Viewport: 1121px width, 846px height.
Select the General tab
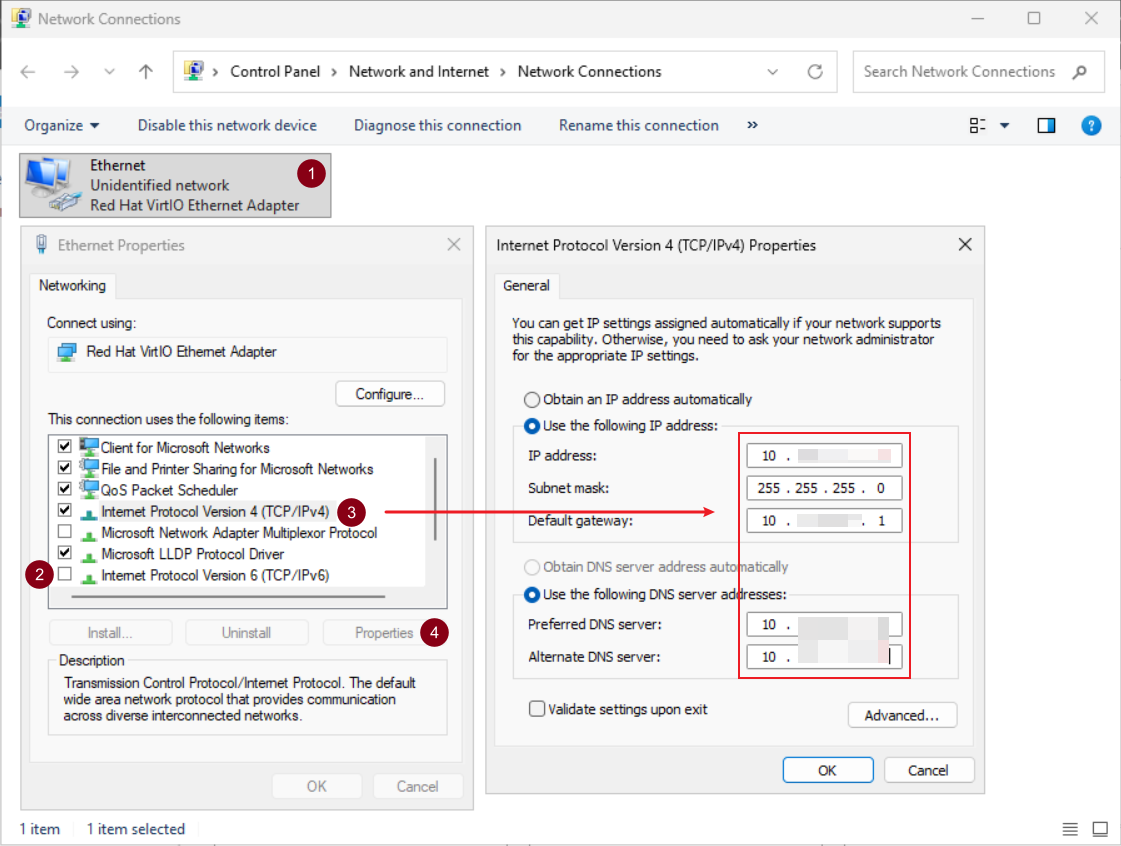coord(526,286)
